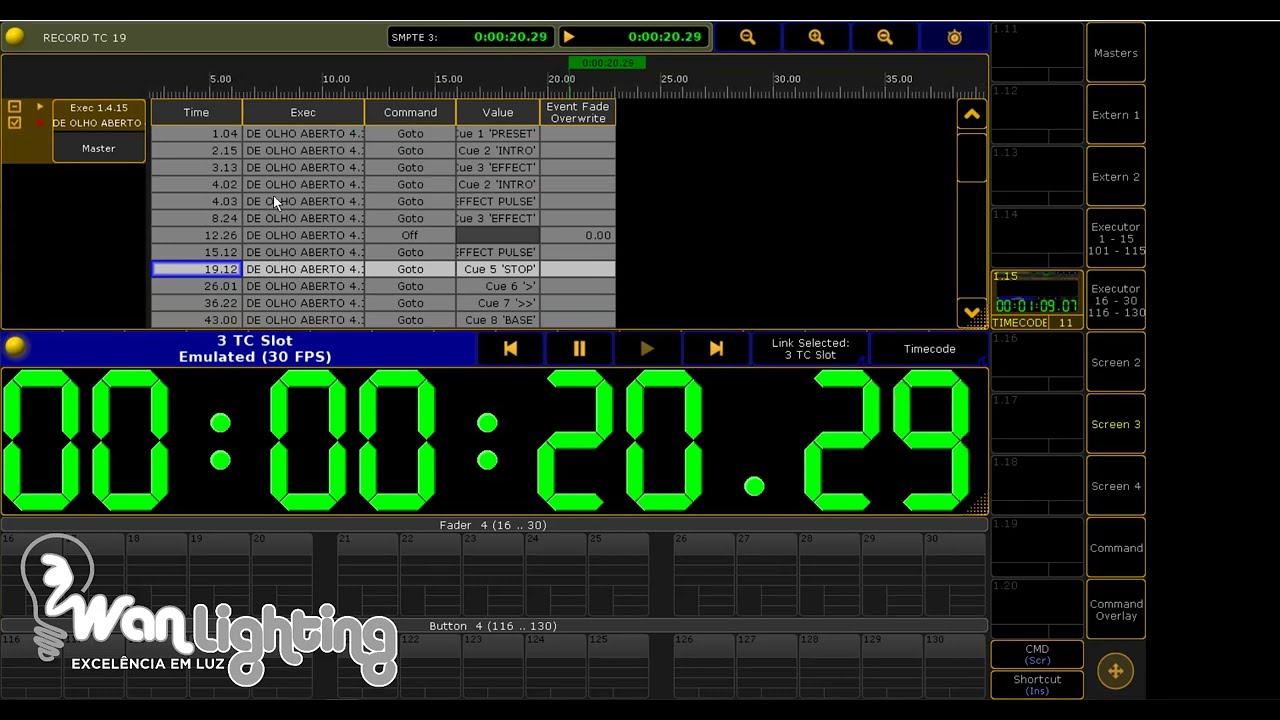Switch to the Masters view button

[1116, 53]
